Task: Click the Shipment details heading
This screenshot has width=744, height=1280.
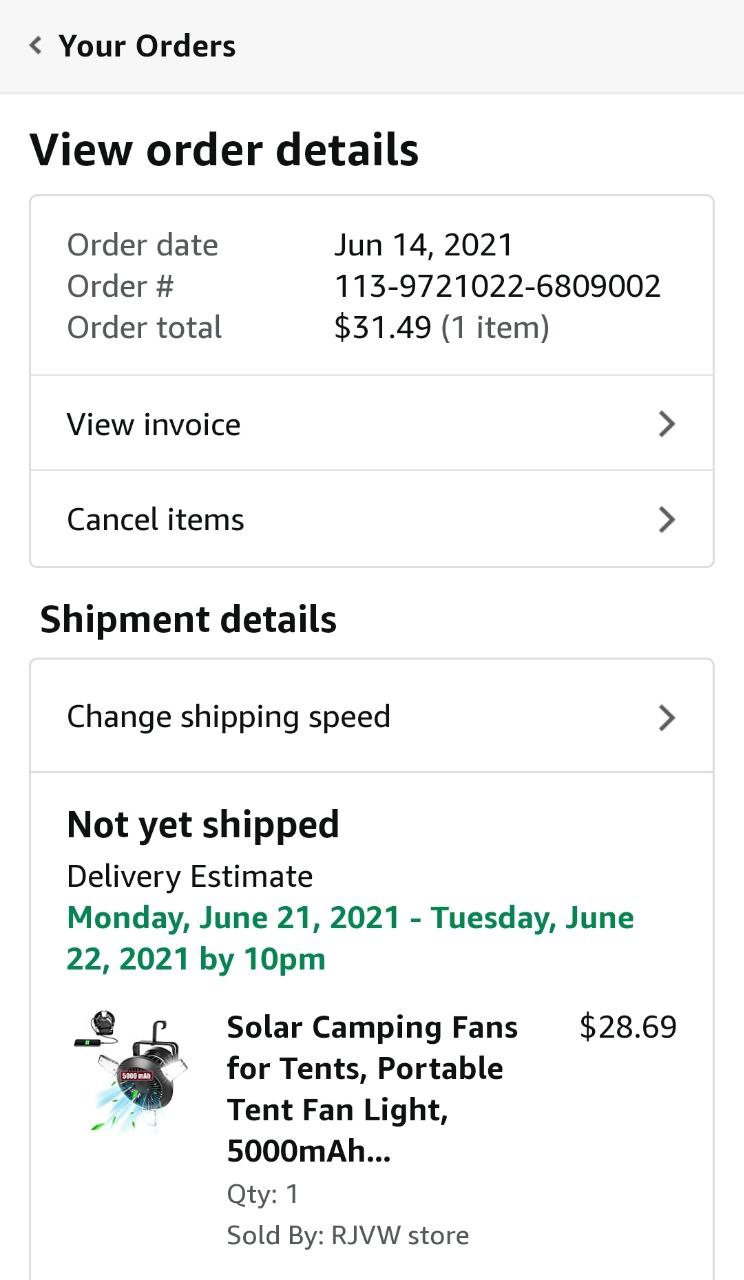Action: point(188,620)
